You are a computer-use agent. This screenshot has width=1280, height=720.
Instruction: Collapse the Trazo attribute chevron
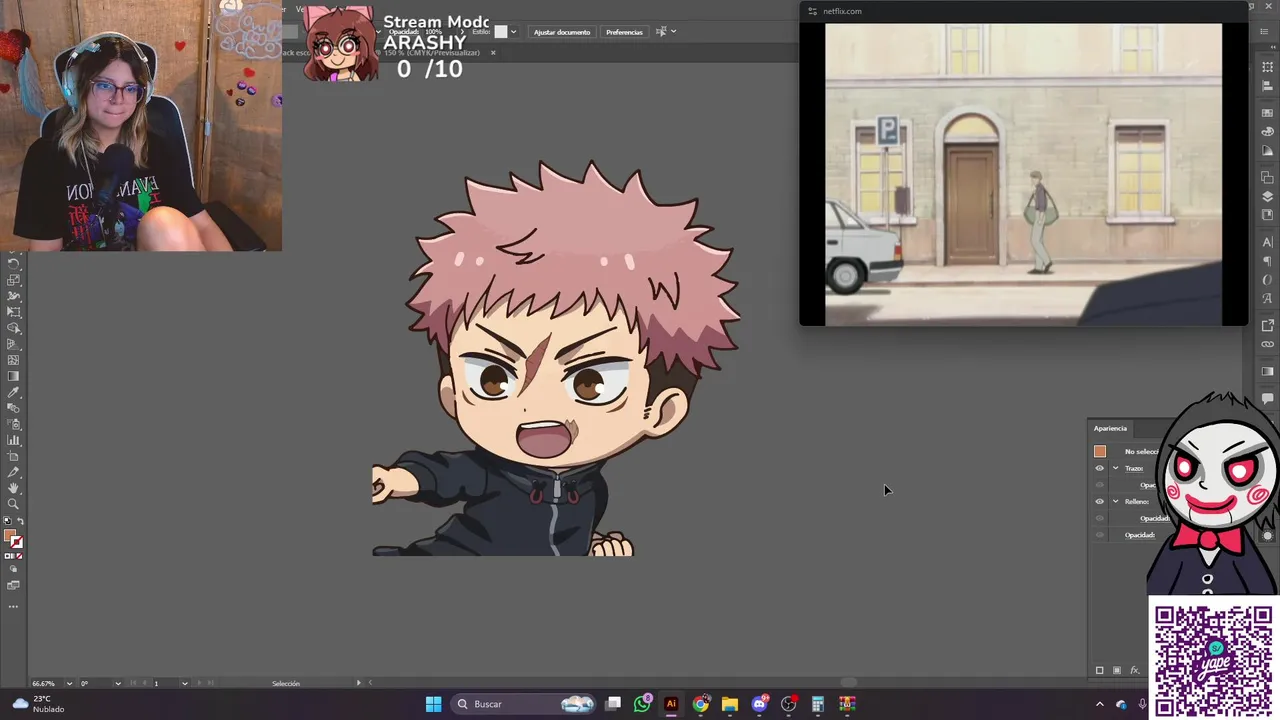[x=1116, y=468]
